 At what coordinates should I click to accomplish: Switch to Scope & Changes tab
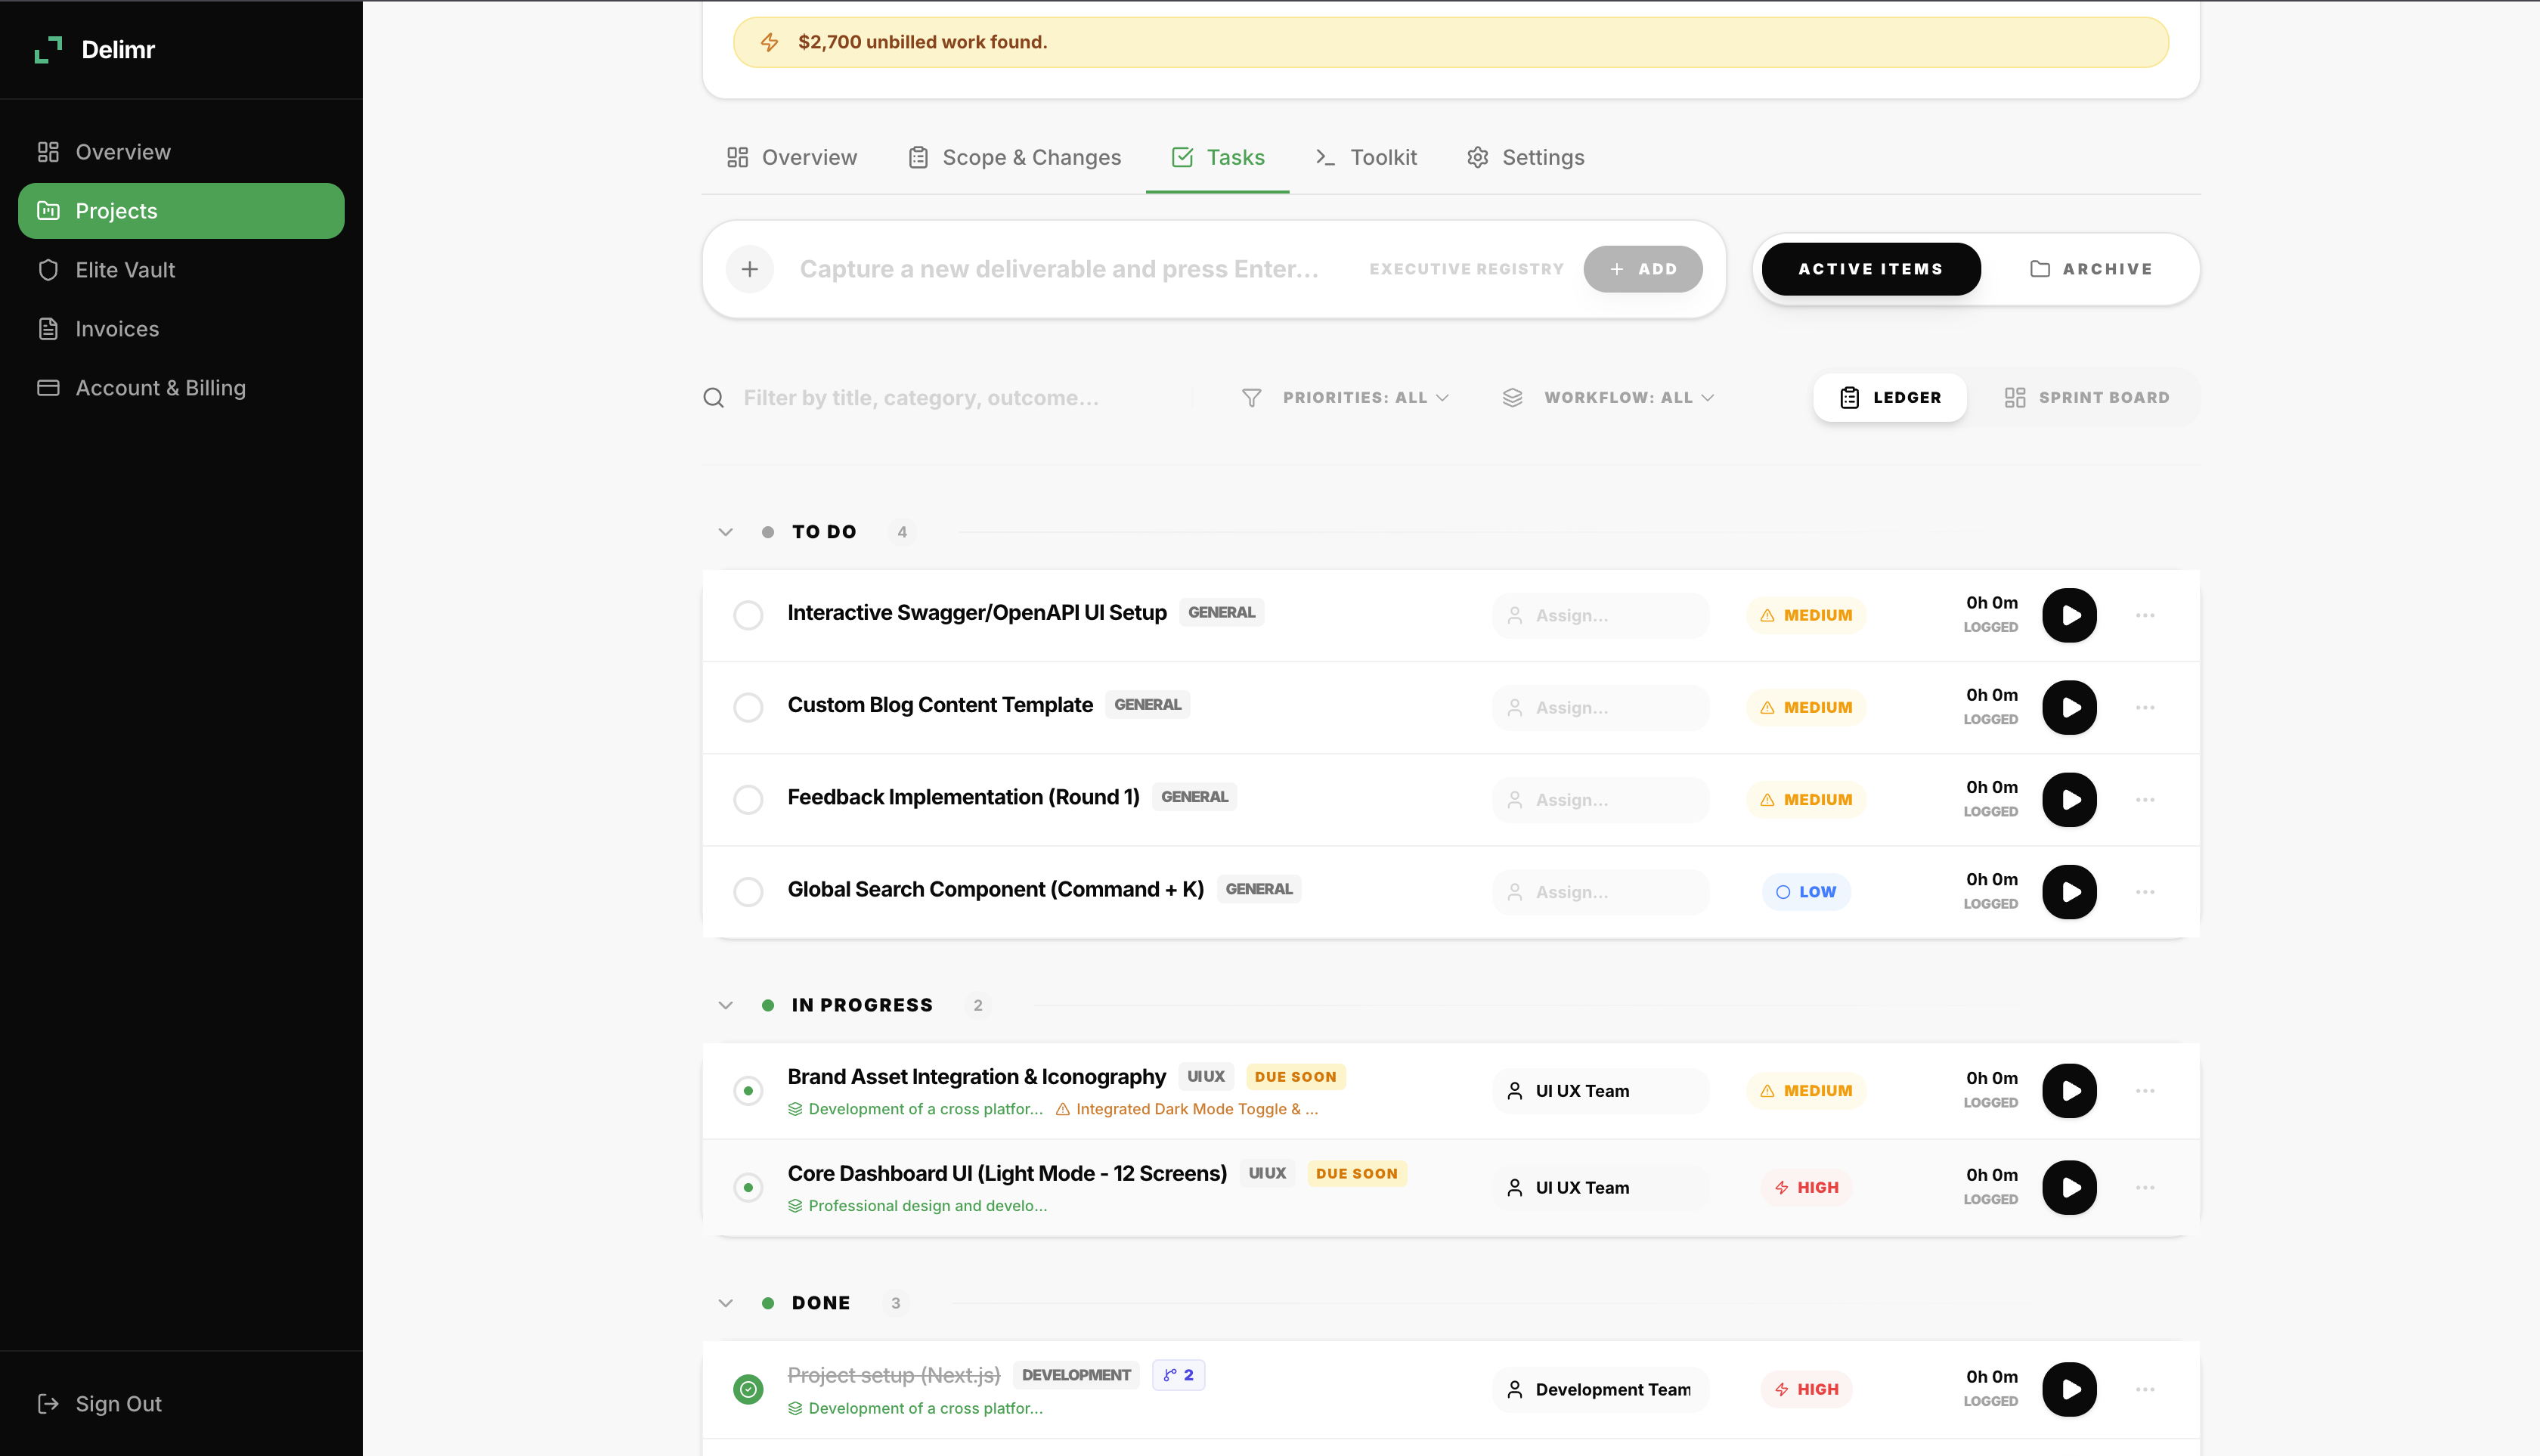(x=1015, y=158)
